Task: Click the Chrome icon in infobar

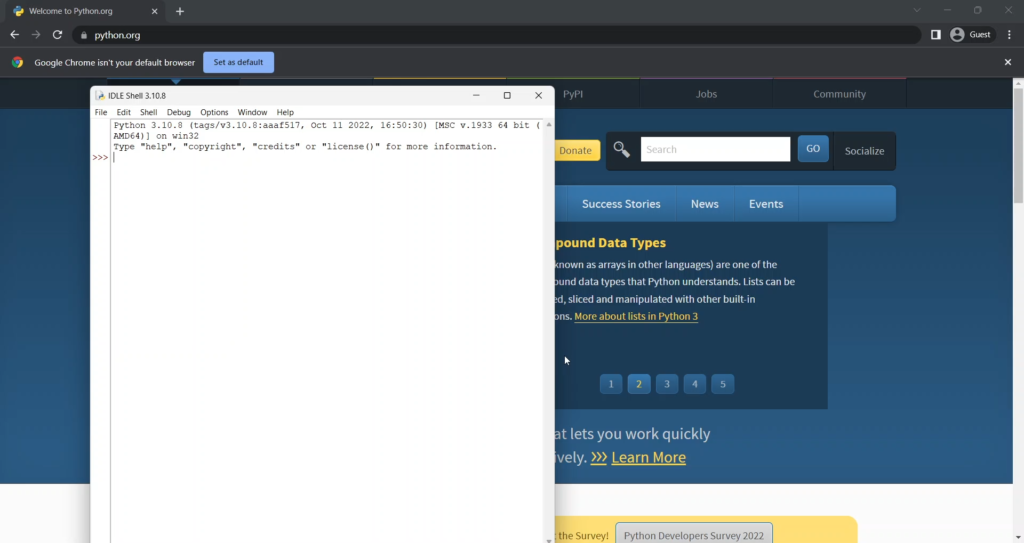Action: (x=18, y=62)
